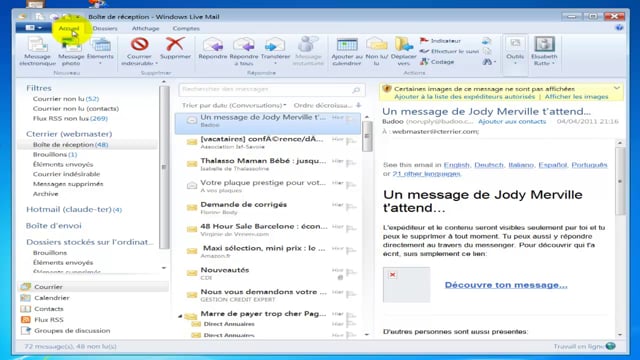Mark as Courrier indésirable
This screenshot has height=360, width=640.
(x=139, y=51)
